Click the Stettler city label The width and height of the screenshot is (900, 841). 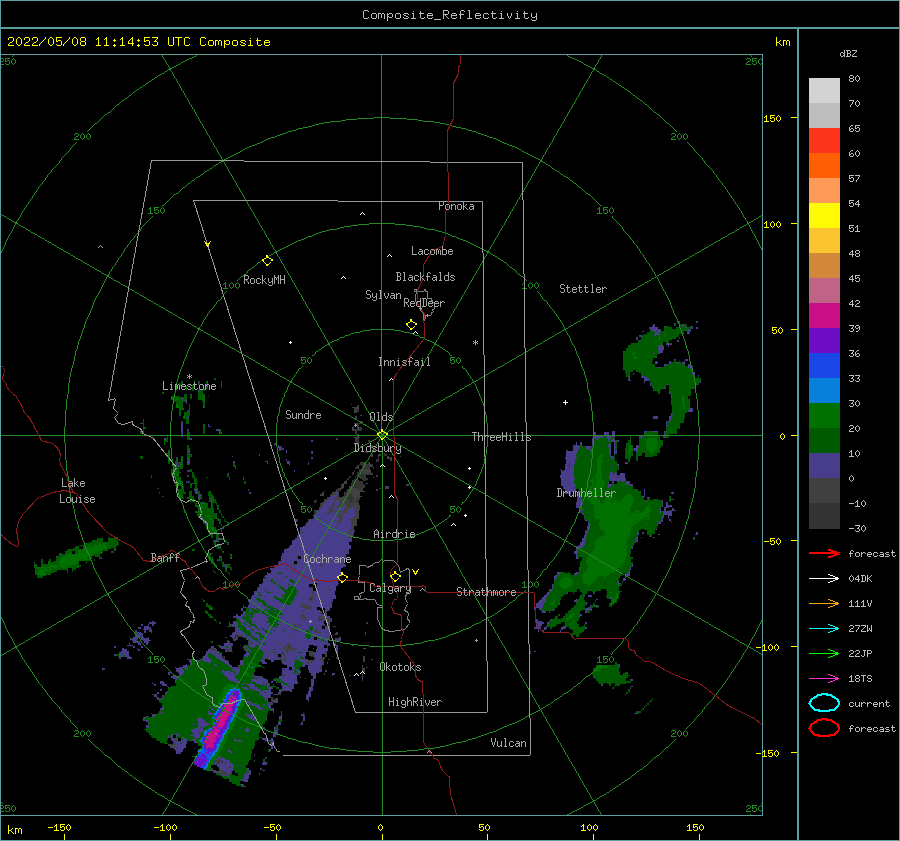[x=583, y=289]
